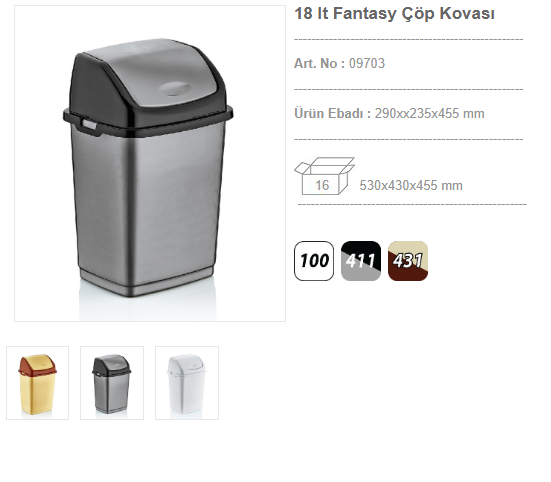The width and height of the screenshot is (551, 482).
Task: Click the Art. No label
Action: pyautogui.click(x=320, y=64)
